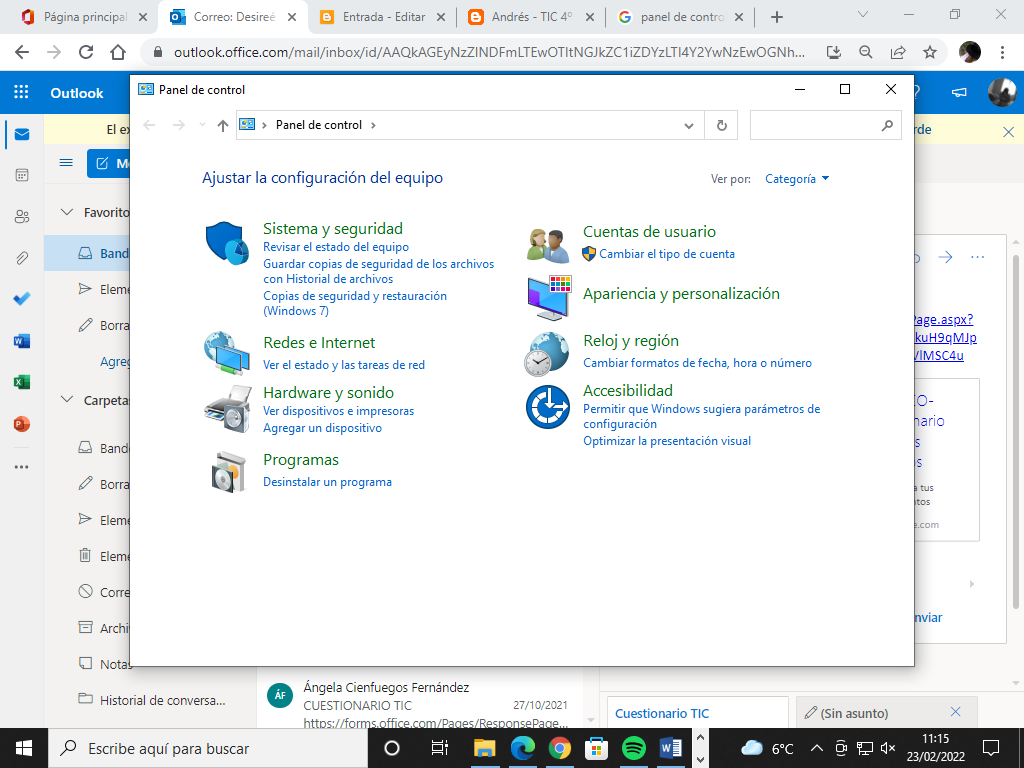Click the Control Panel search magnifier icon
This screenshot has width=1024, height=768.
point(886,125)
